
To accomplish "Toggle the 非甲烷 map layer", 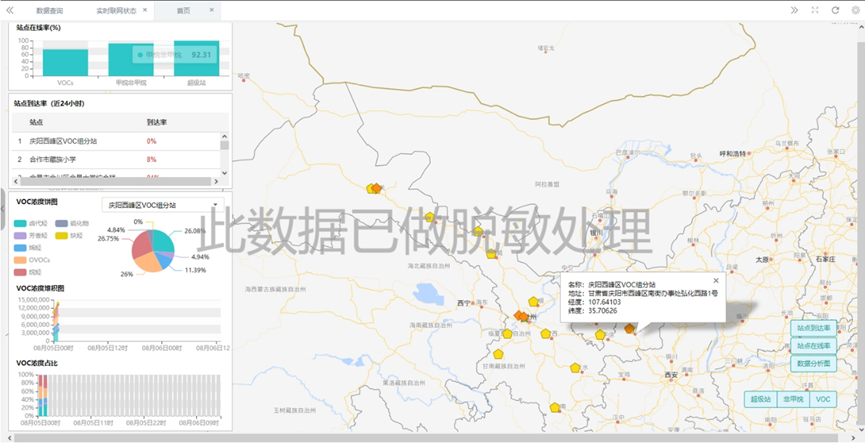I will (x=793, y=399).
